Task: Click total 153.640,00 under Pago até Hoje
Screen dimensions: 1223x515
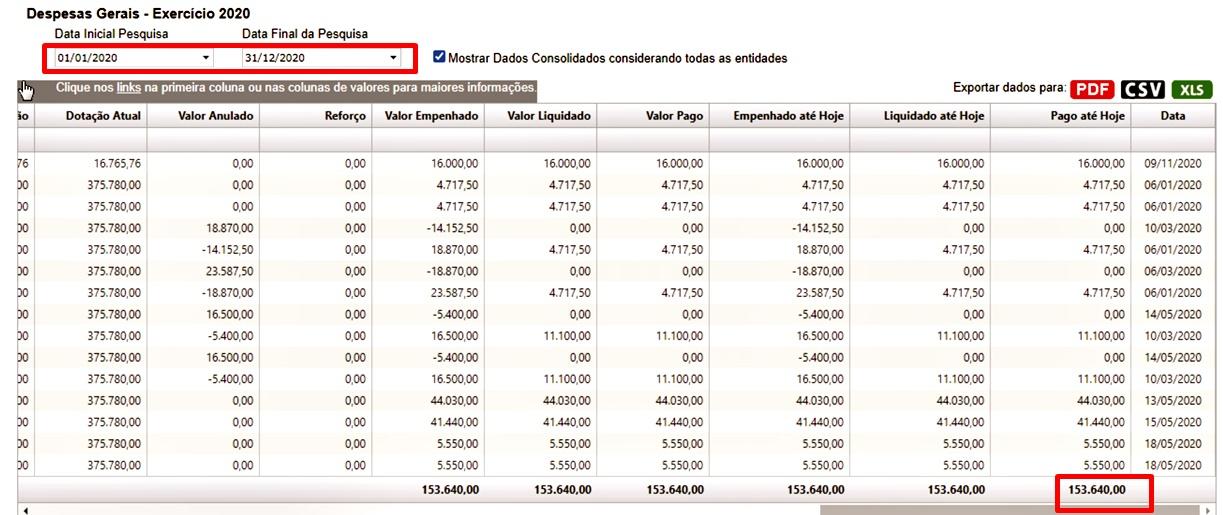Action: coord(1096,490)
